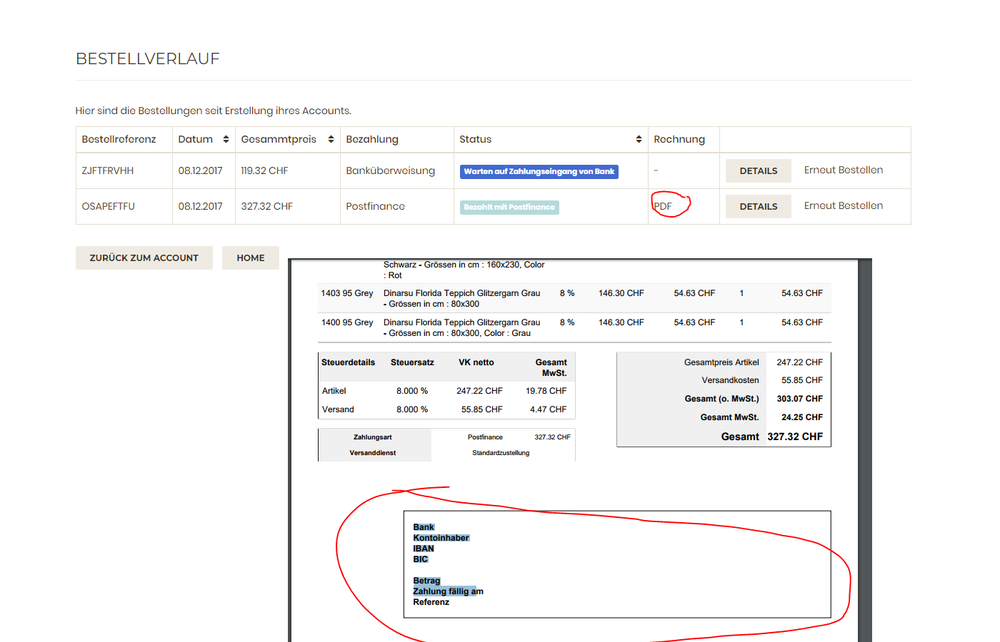Select order reference ZJFTFRVHH
This screenshot has height=642, width=1000.
108,171
